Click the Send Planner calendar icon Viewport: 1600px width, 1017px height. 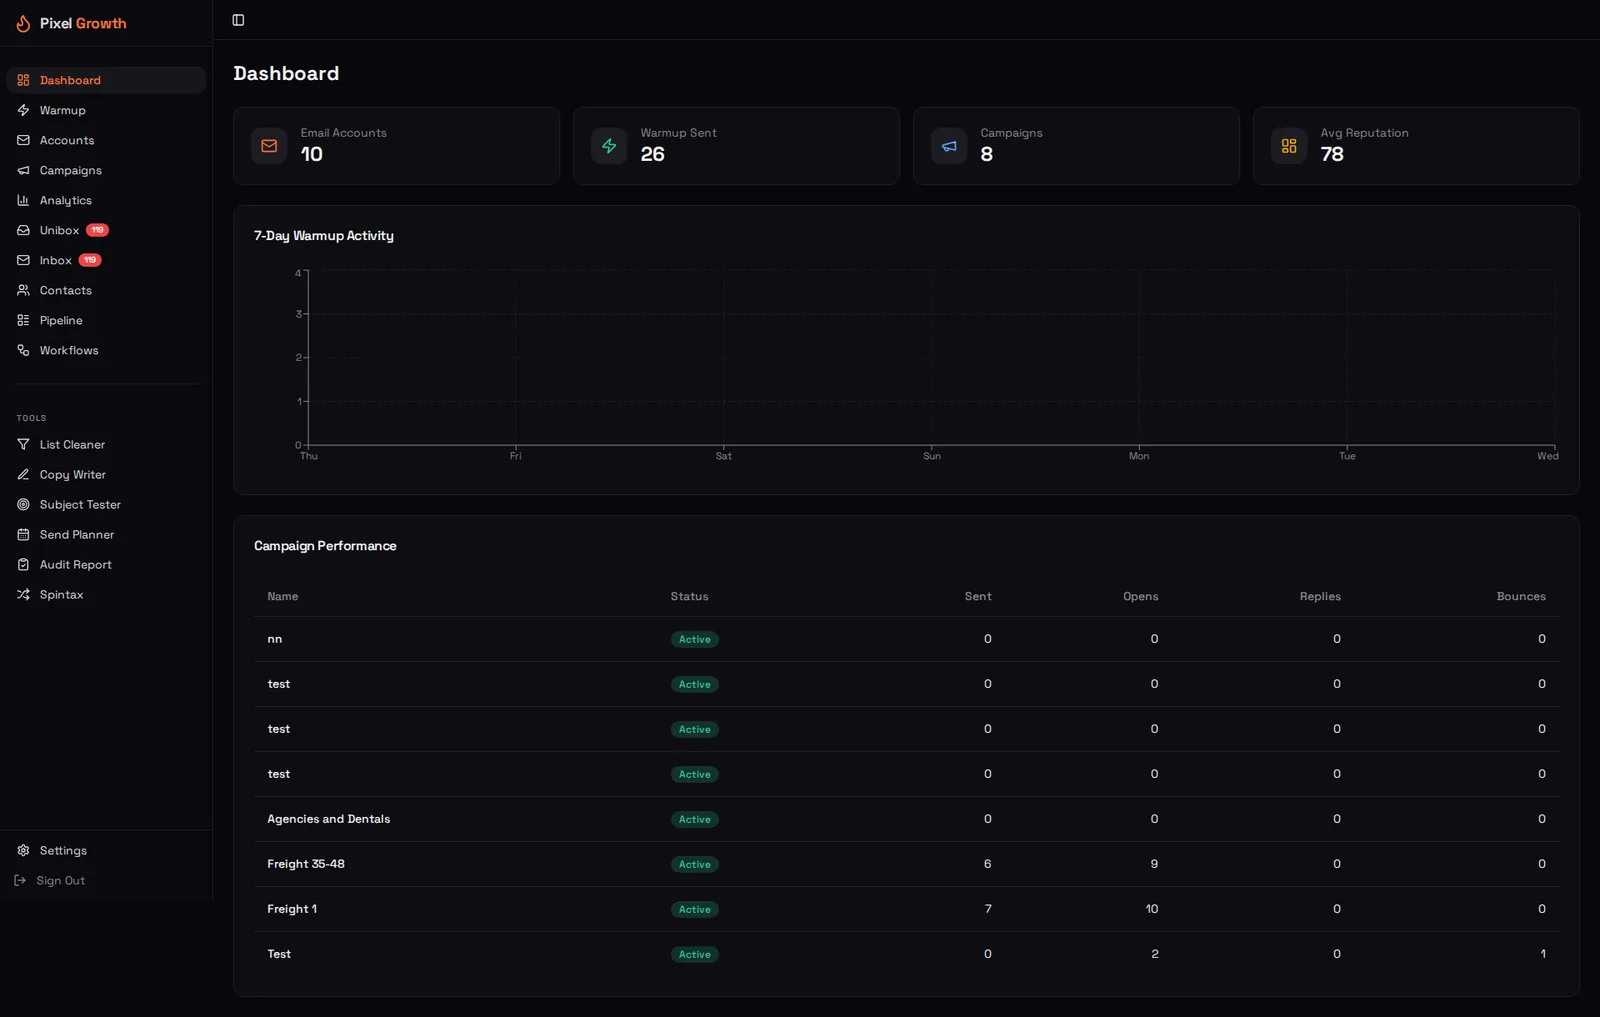23,534
